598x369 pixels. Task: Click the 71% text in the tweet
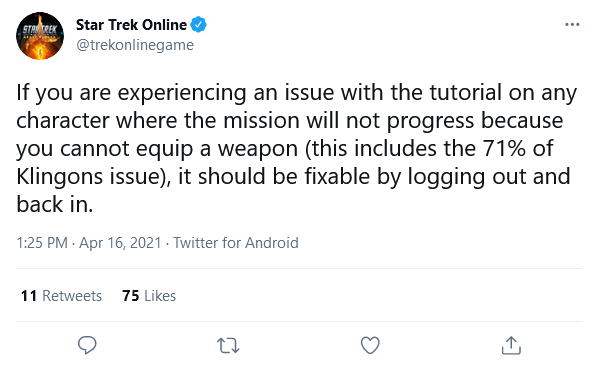click(504, 148)
